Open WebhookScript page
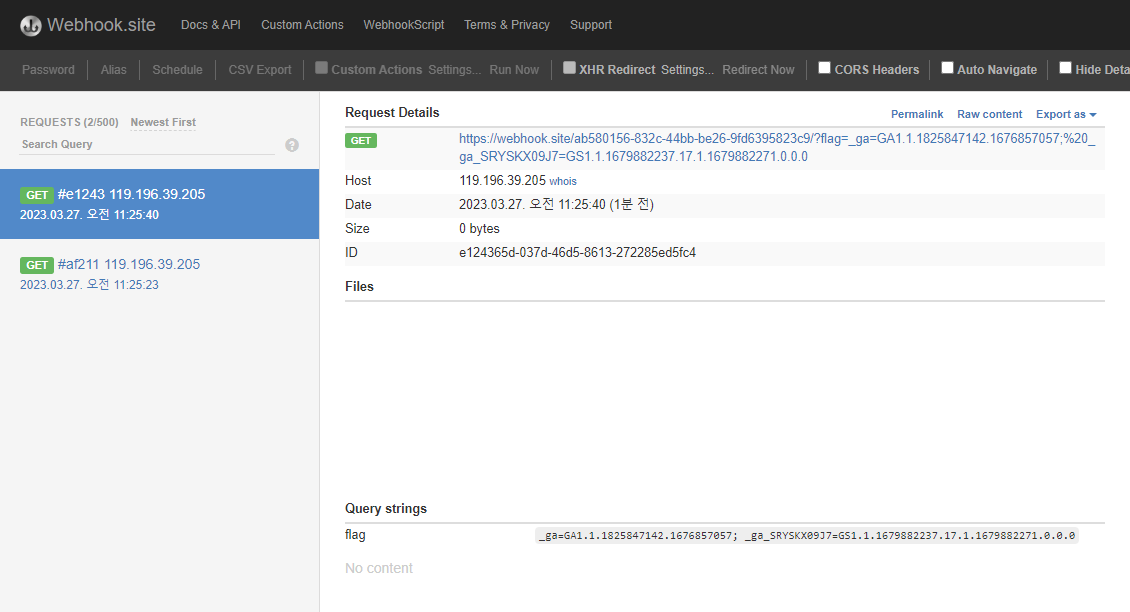Screen dimensions: 1130x612 tap(404, 25)
